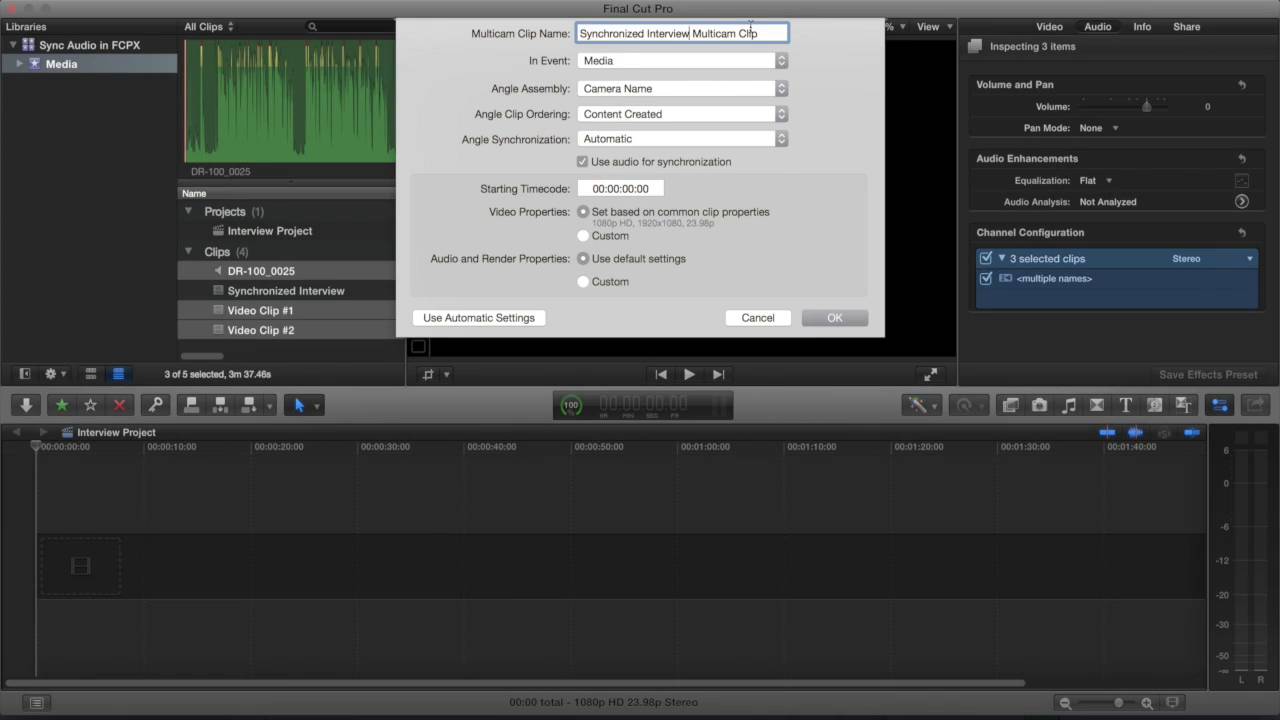Click the Multicam Clip Name text field
This screenshot has width=1280, height=720.
pyautogui.click(x=682, y=33)
